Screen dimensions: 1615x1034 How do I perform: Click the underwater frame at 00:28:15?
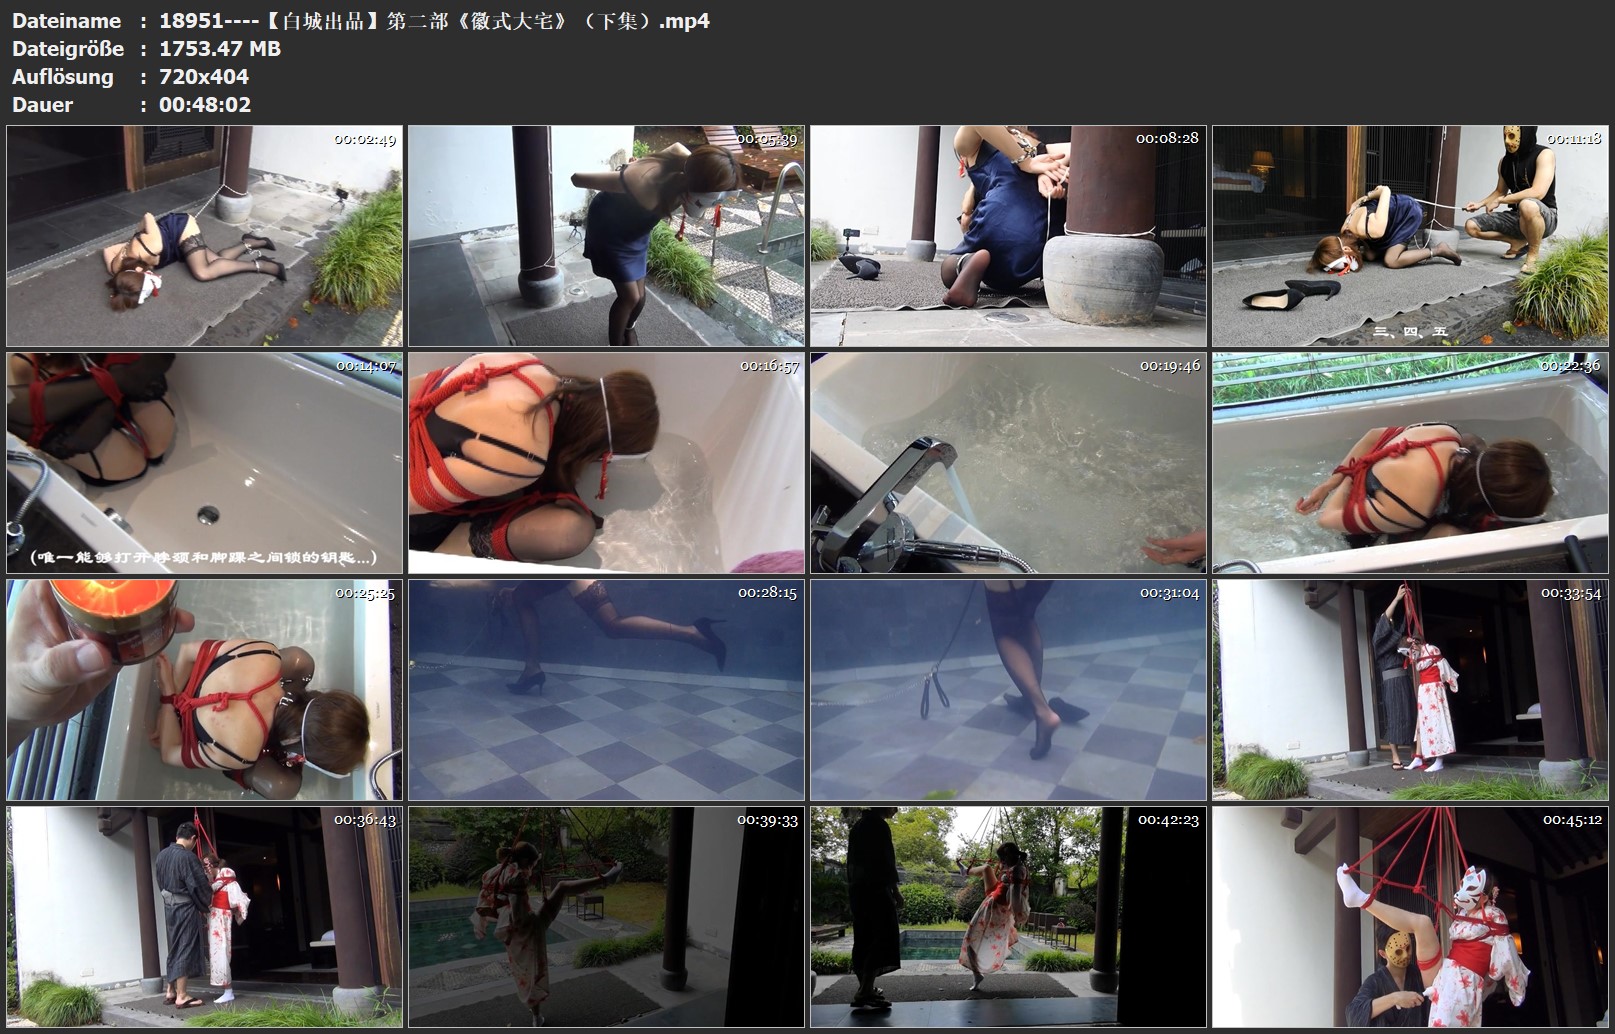coord(606,690)
